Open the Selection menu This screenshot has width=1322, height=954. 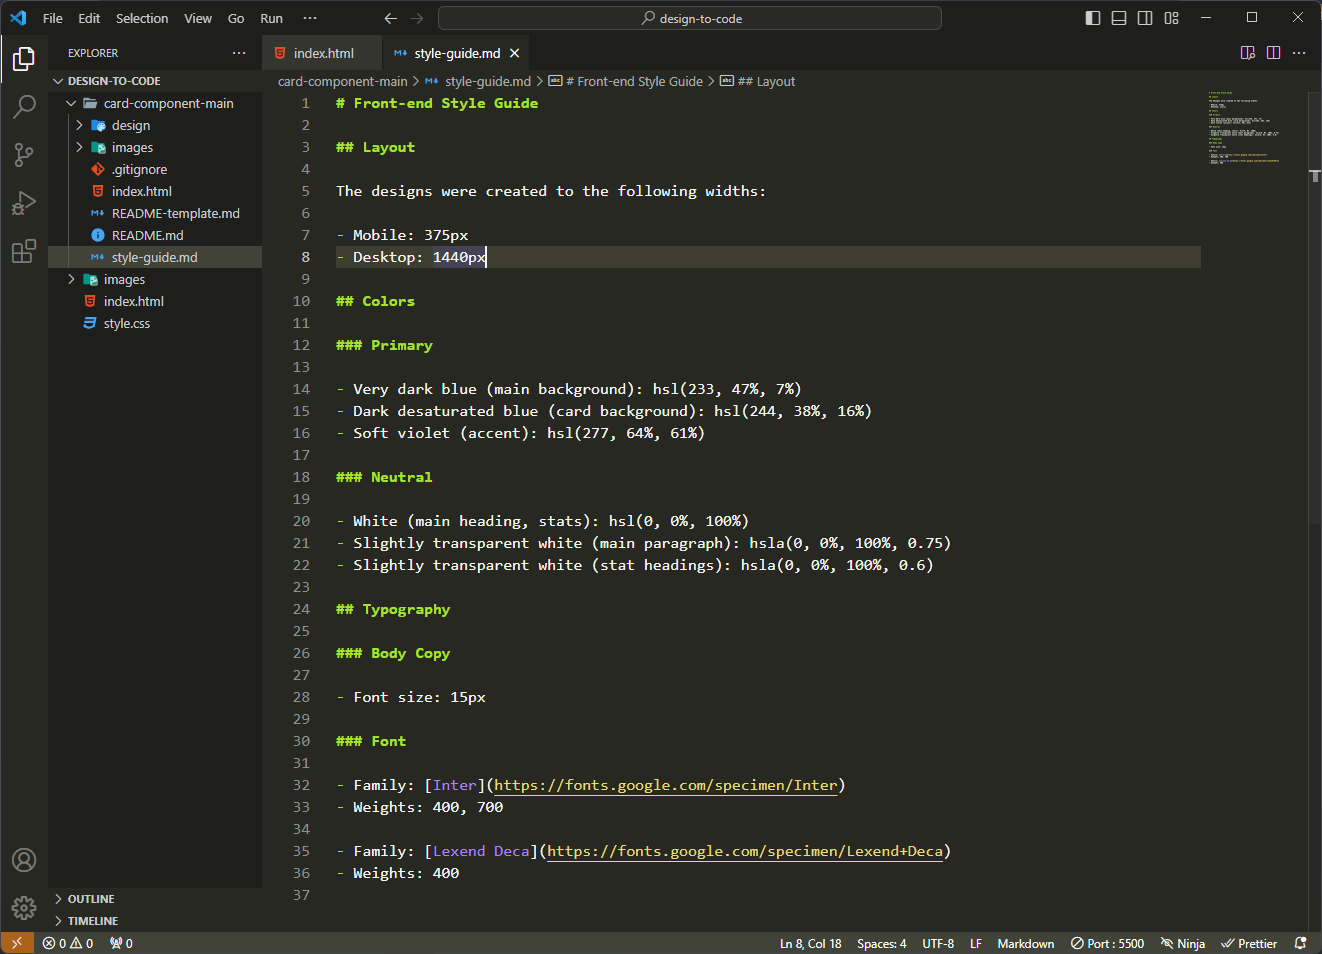(x=142, y=18)
